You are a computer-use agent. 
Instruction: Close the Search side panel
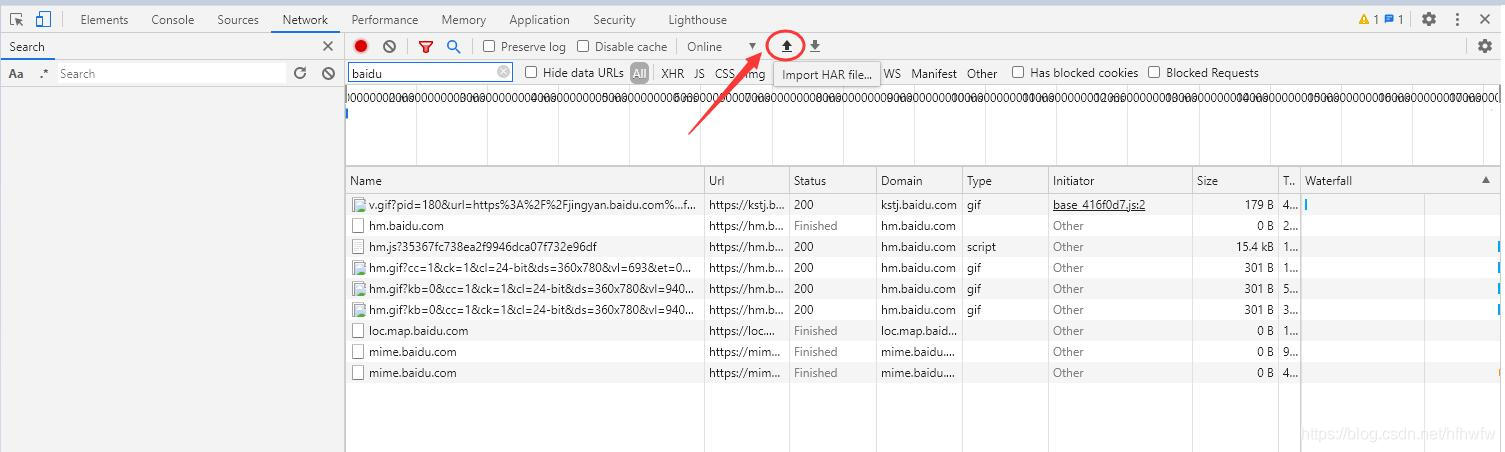tap(328, 46)
